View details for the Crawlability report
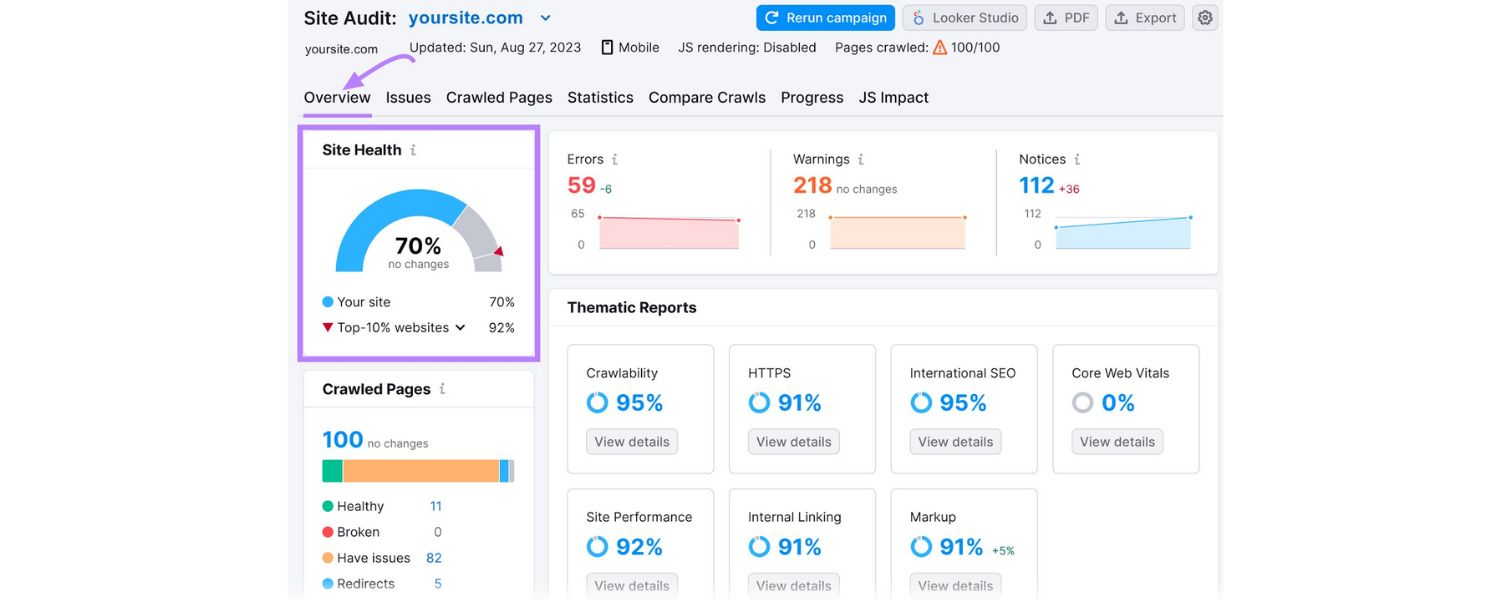Screen dimensions: 1500x600 631,441
